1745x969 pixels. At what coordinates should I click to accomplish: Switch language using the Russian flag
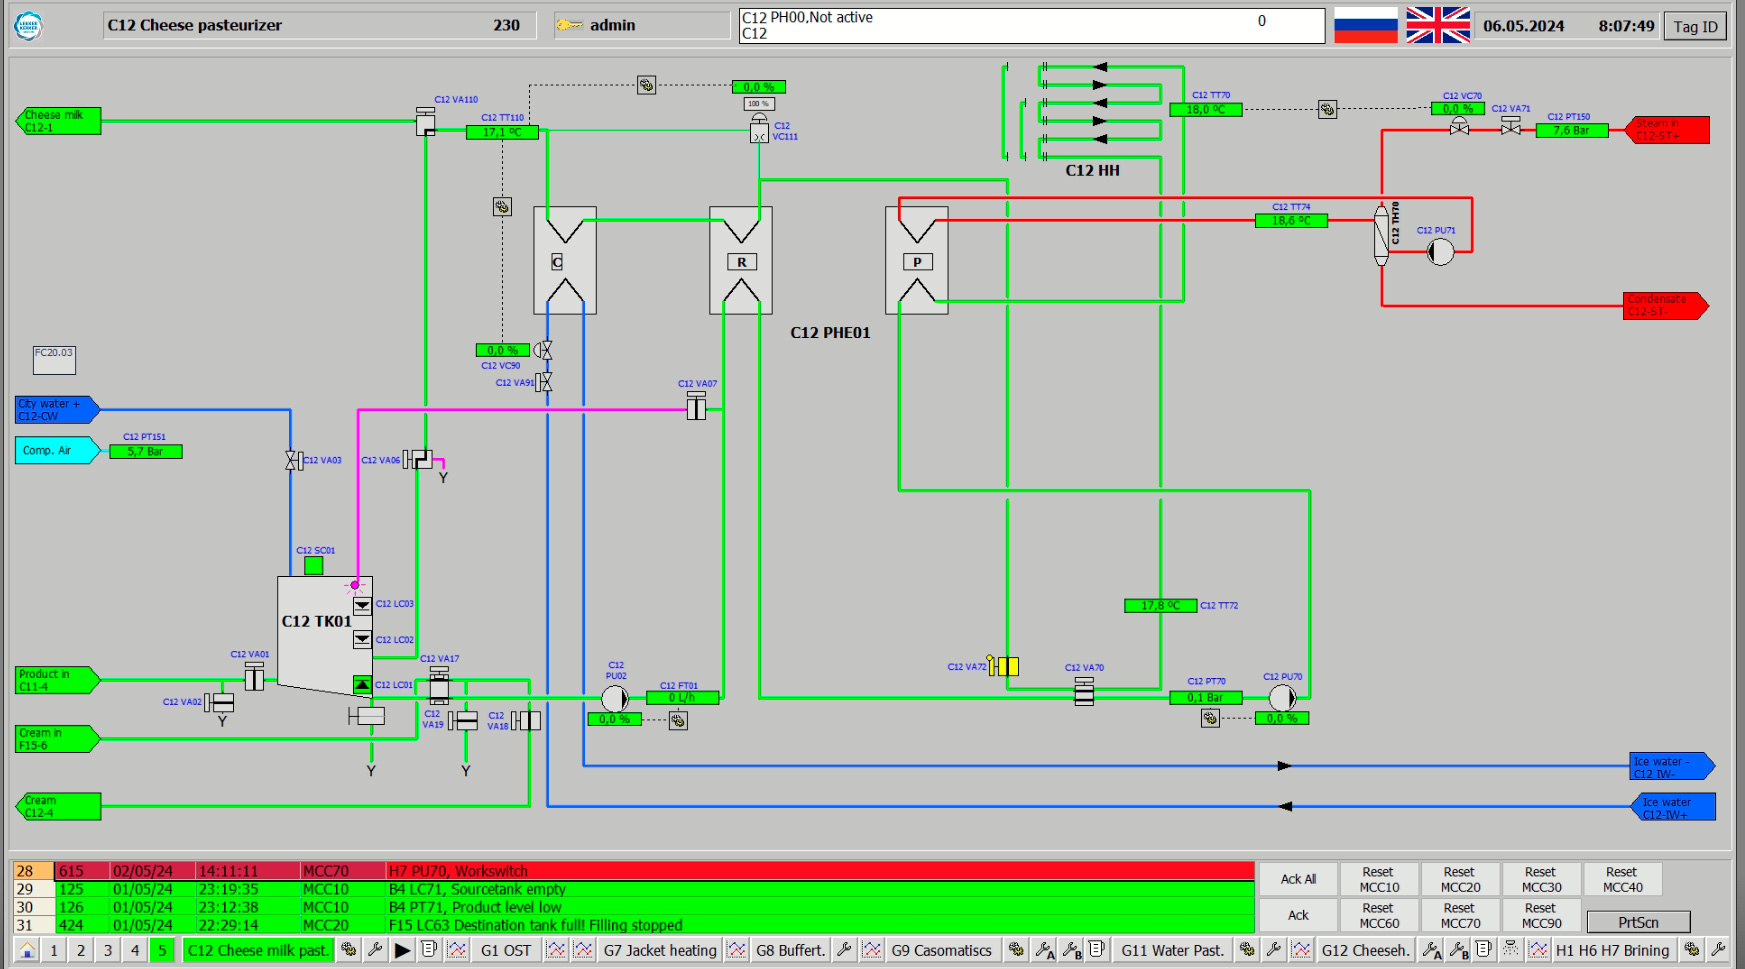pos(1365,25)
